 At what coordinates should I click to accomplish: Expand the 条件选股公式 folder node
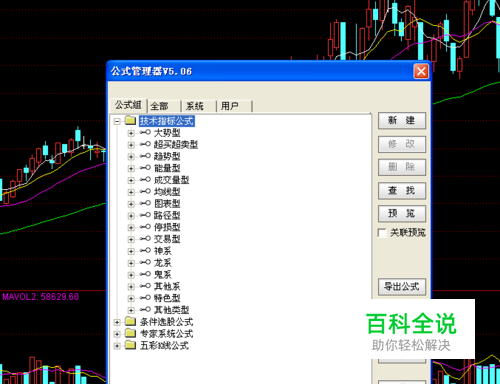117,322
